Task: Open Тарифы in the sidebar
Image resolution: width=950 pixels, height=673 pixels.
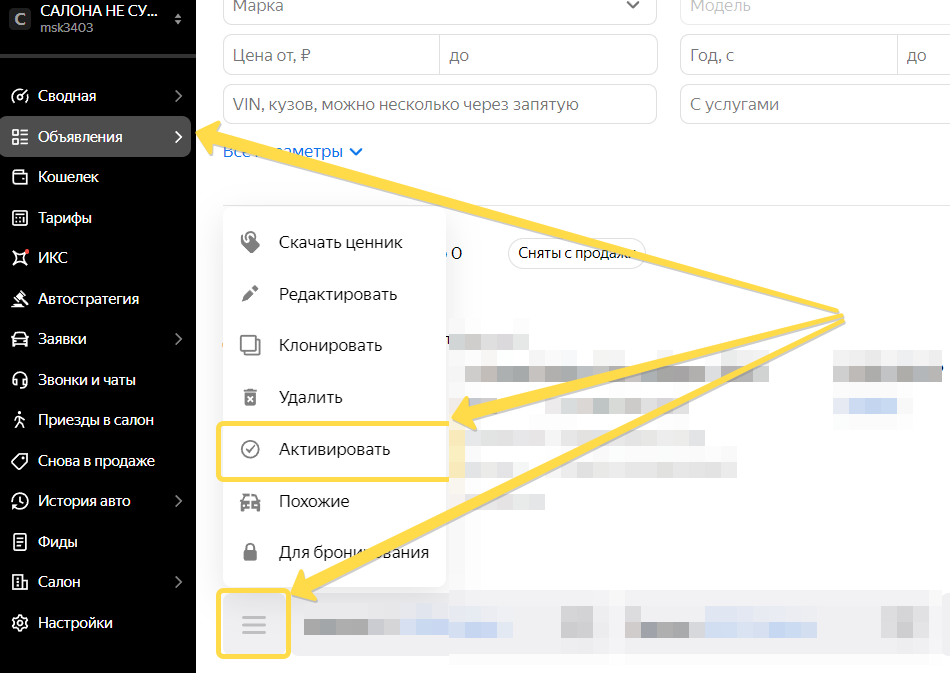Action: pos(65,218)
